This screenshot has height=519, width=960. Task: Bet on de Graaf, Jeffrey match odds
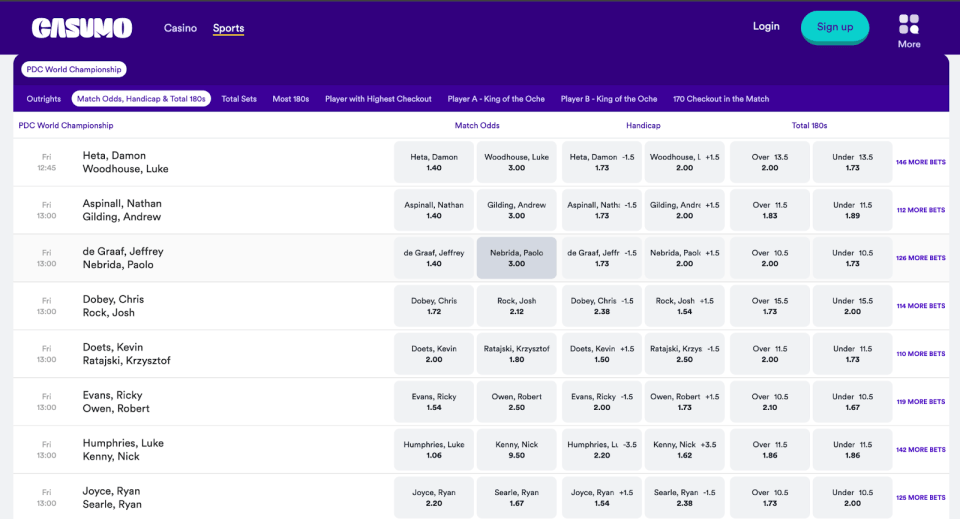coord(433,258)
